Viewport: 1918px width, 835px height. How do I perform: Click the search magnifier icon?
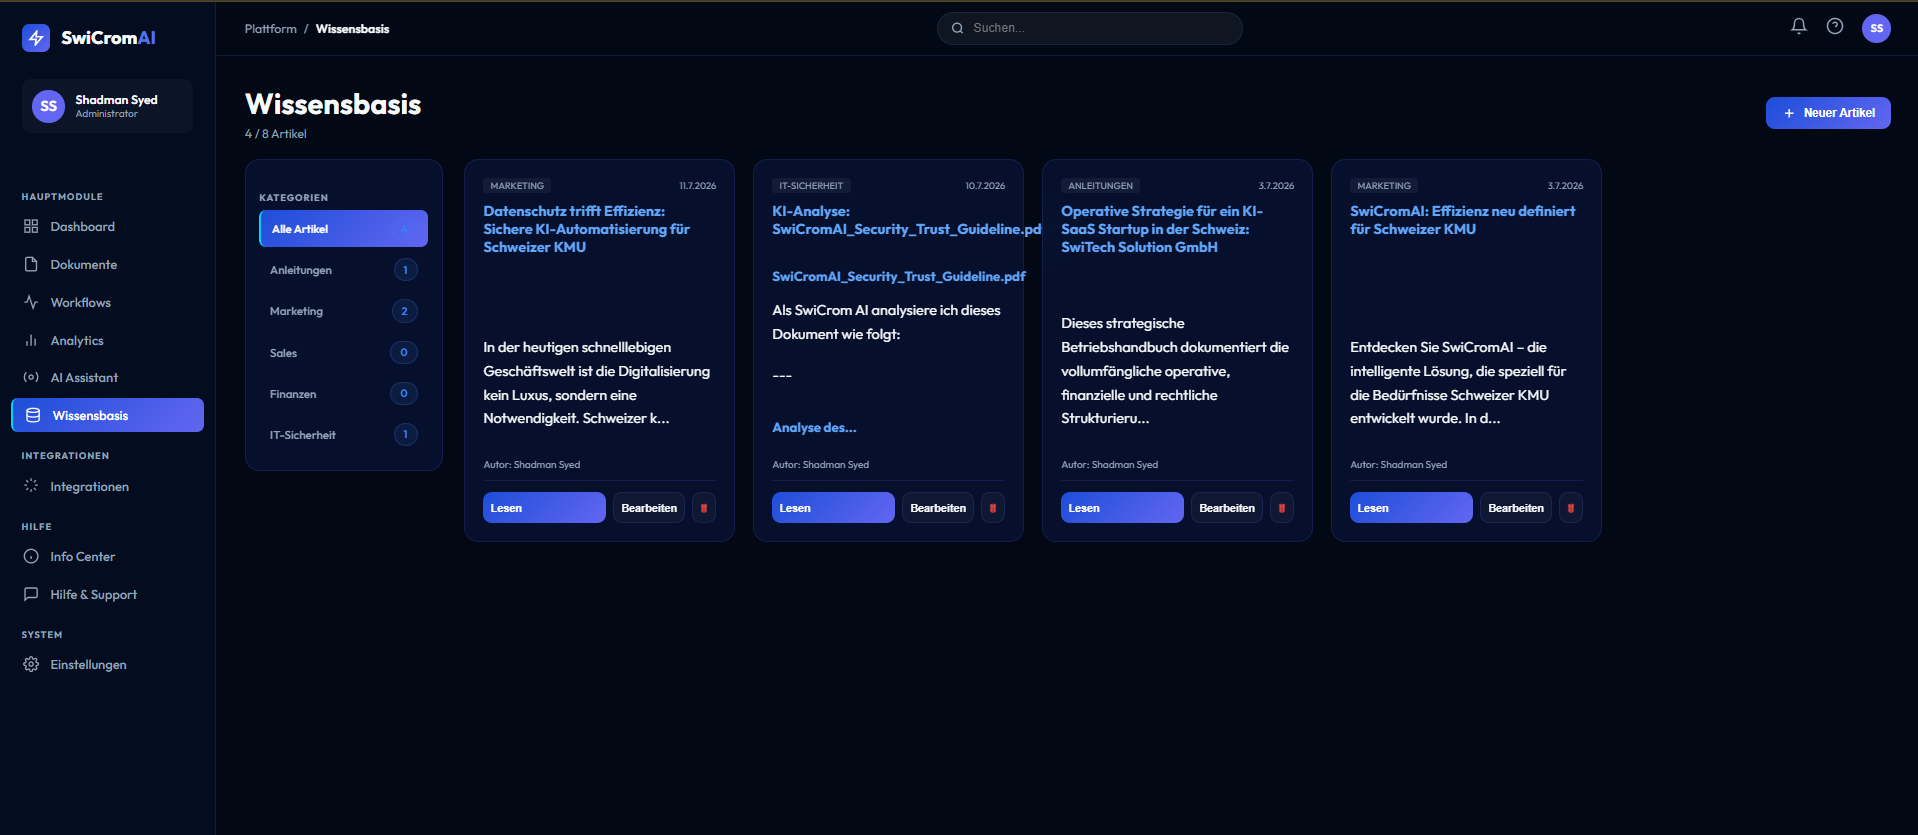click(957, 28)
